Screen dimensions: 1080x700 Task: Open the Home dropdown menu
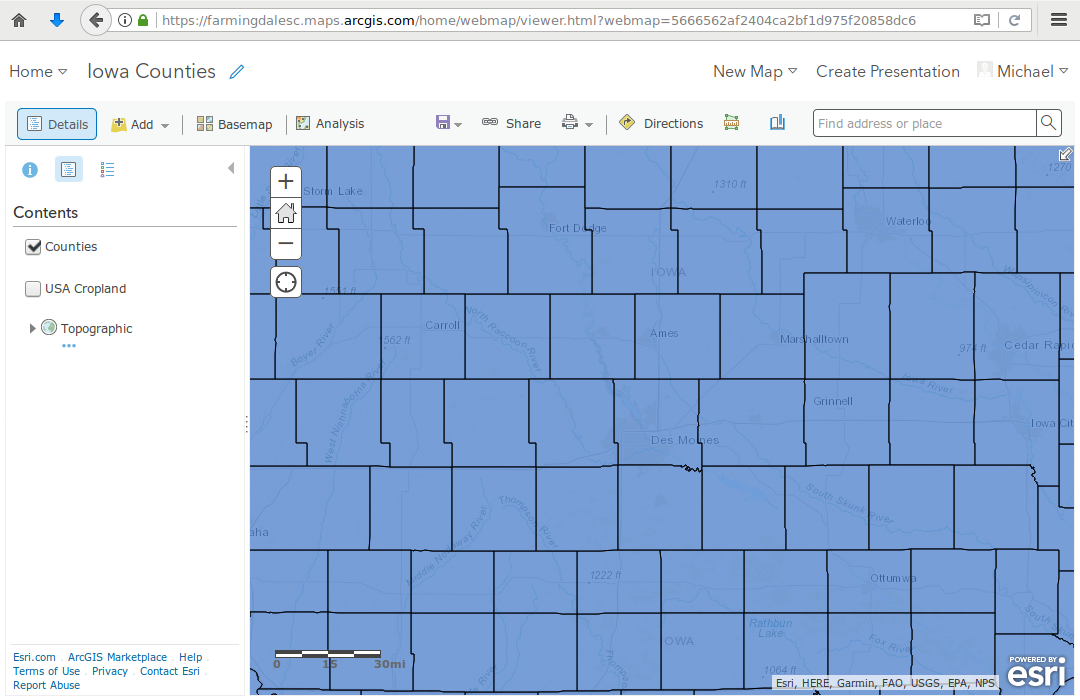(38, 72)
